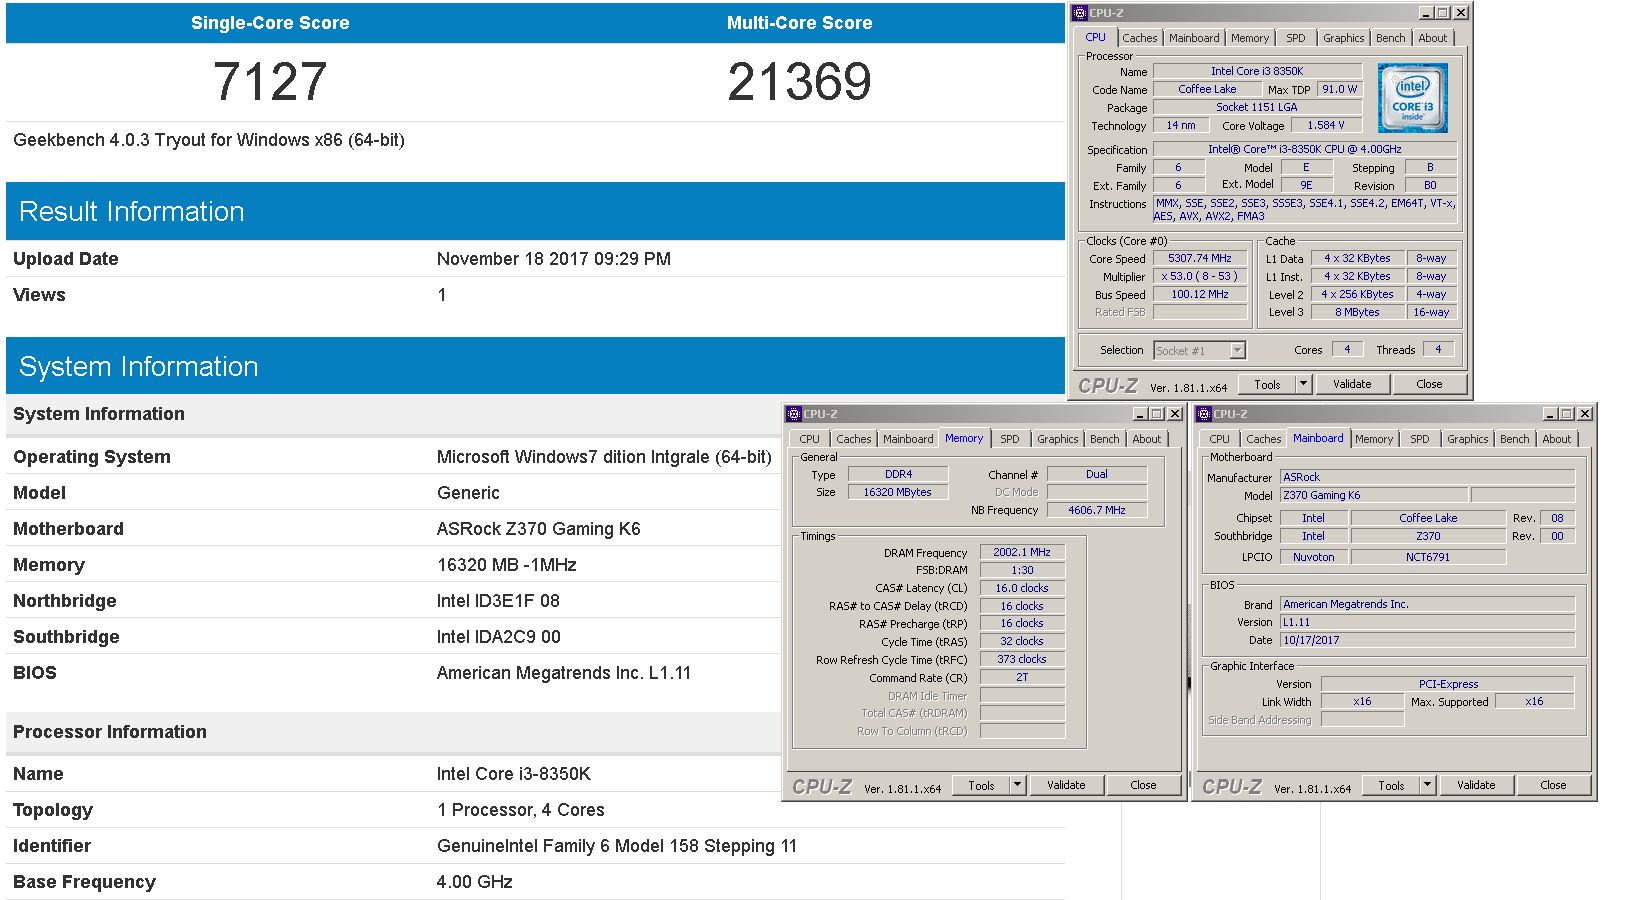Image resolution: width=1639 pixels, height=900 pixels.
Task: Click motherboard Model field Z370 Gaming K6
Action: tap(1374, 495)
